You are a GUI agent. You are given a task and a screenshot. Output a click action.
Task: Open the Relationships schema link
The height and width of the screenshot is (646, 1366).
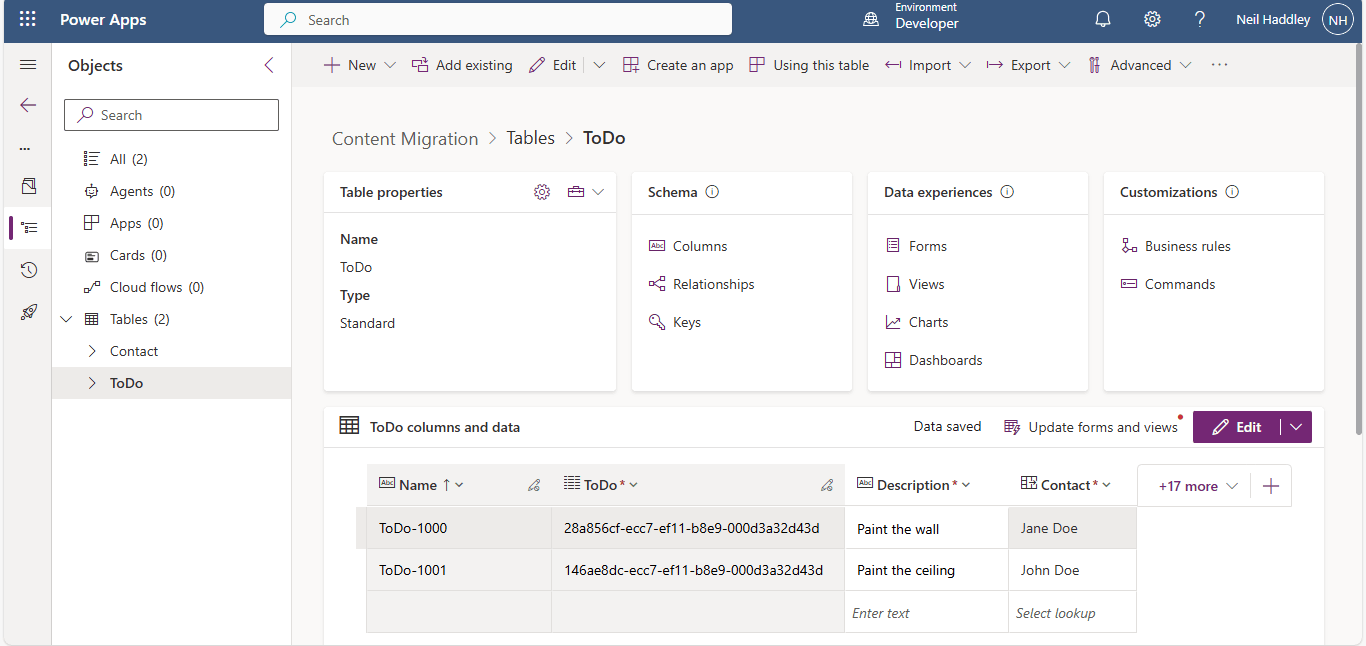pyautogui.click(x=713, y=284)
